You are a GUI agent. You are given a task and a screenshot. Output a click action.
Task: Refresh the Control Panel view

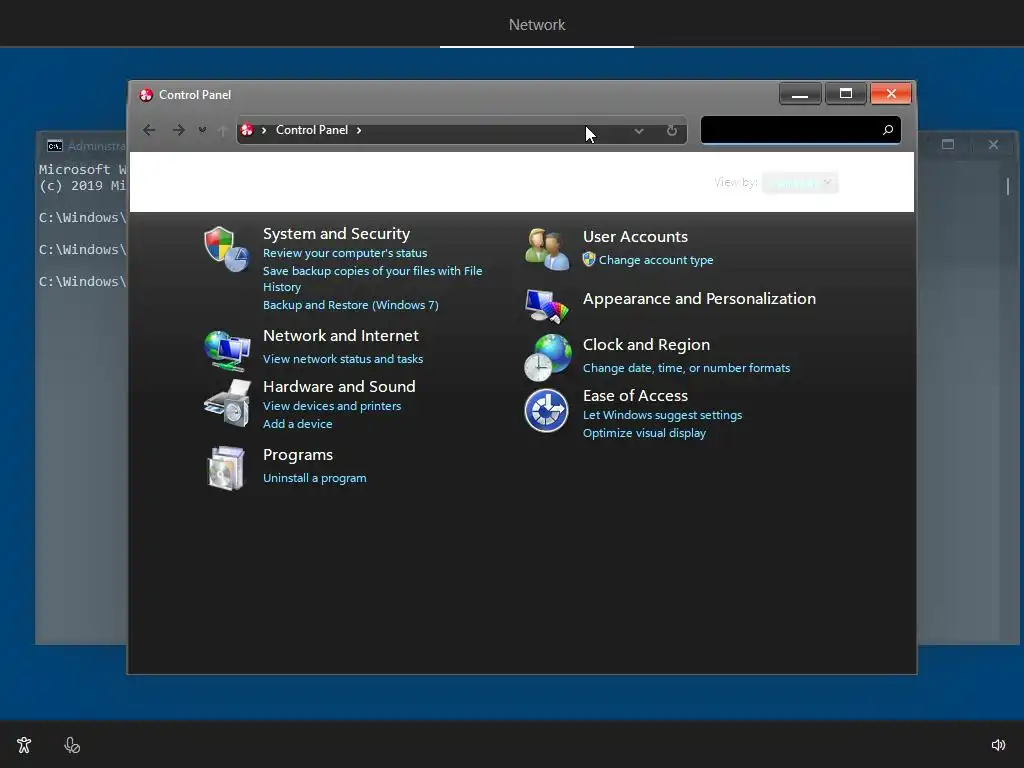point(671,131)
